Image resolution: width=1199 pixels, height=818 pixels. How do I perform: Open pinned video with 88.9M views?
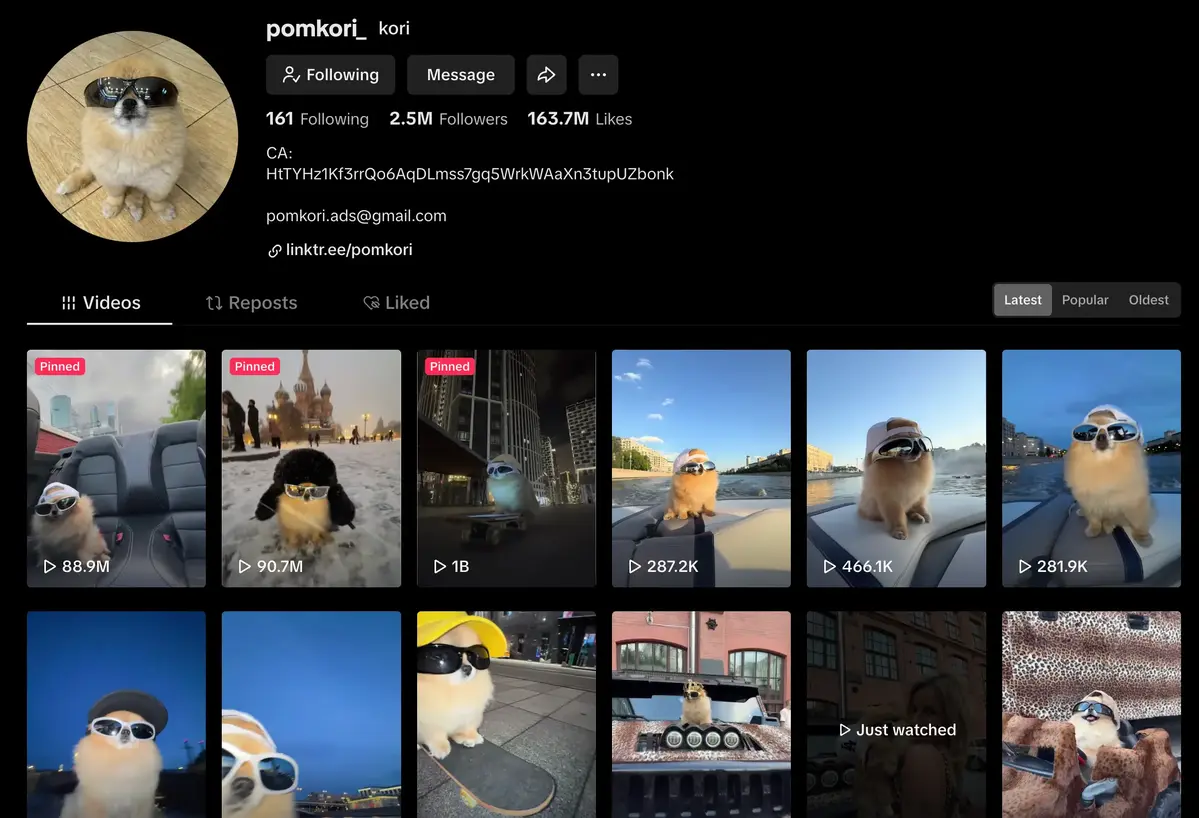(116, 468)
